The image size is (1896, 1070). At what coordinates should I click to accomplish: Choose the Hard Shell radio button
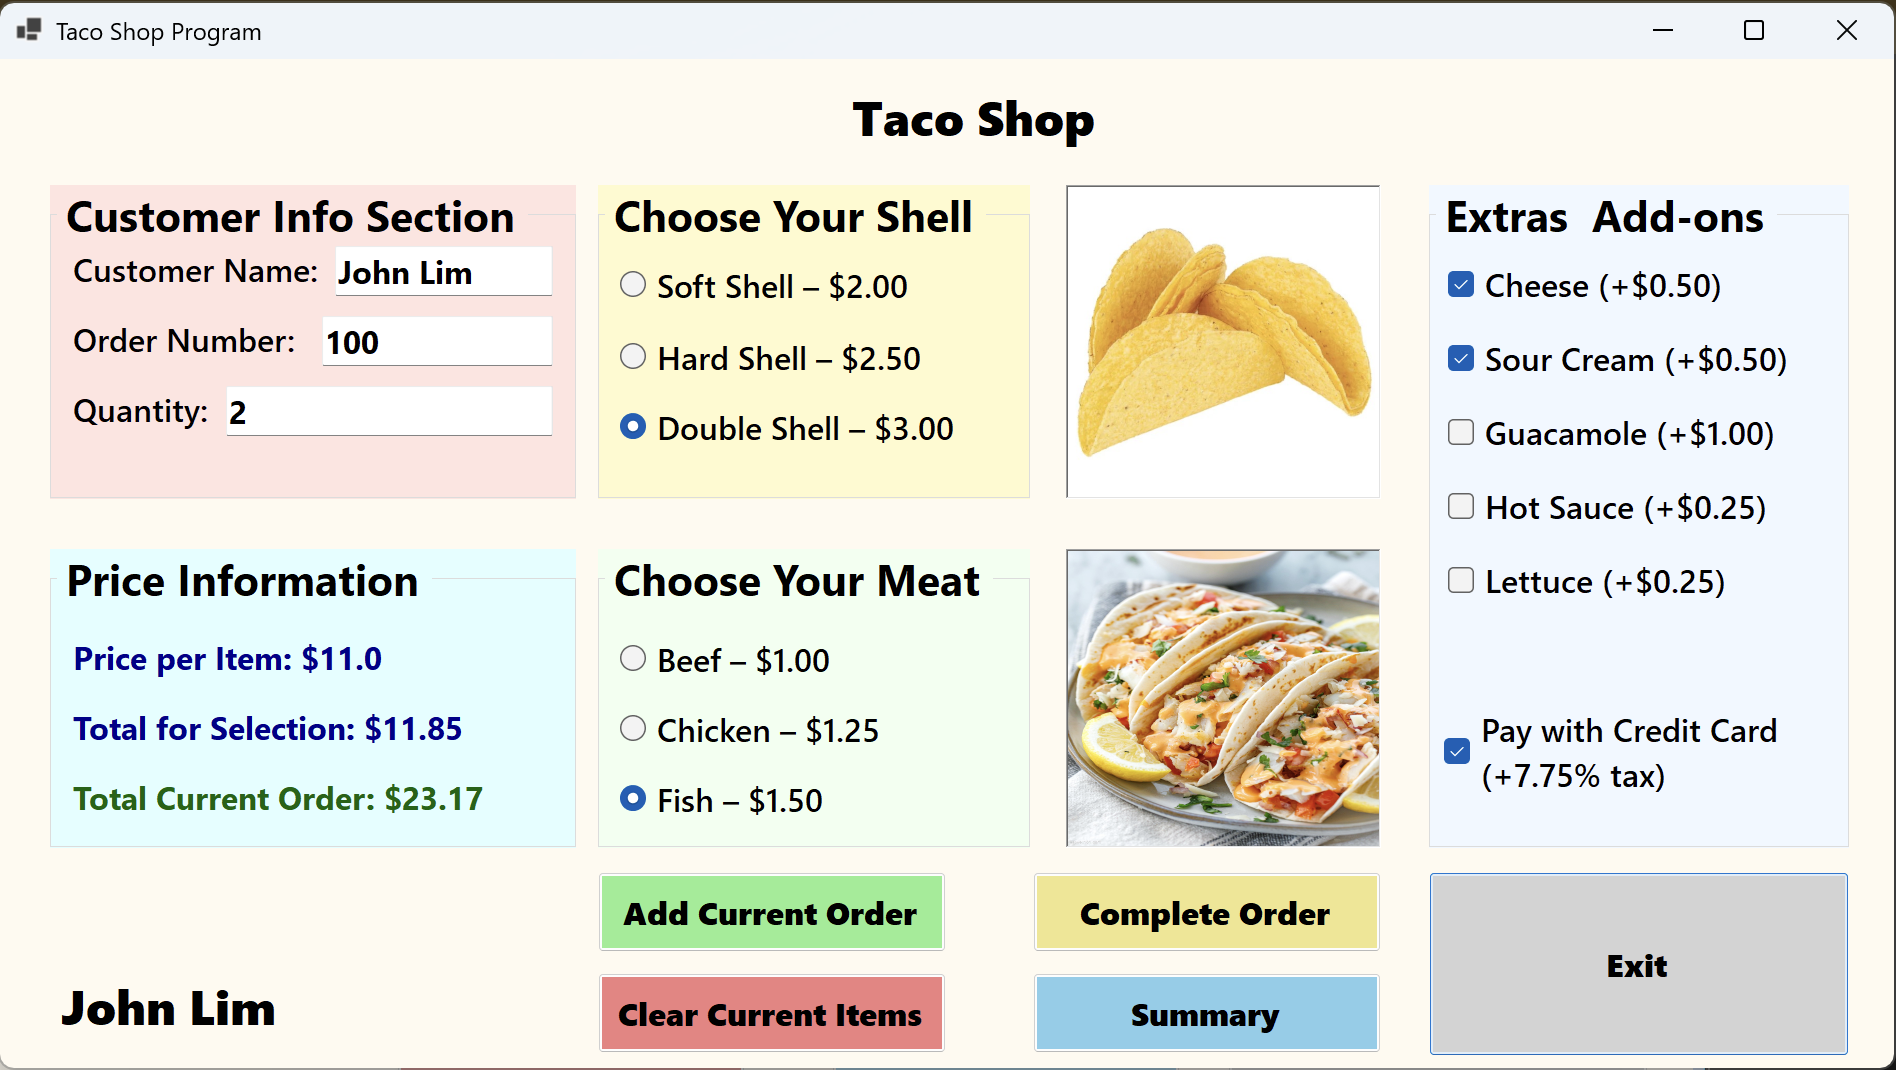(x=633, y=357)
